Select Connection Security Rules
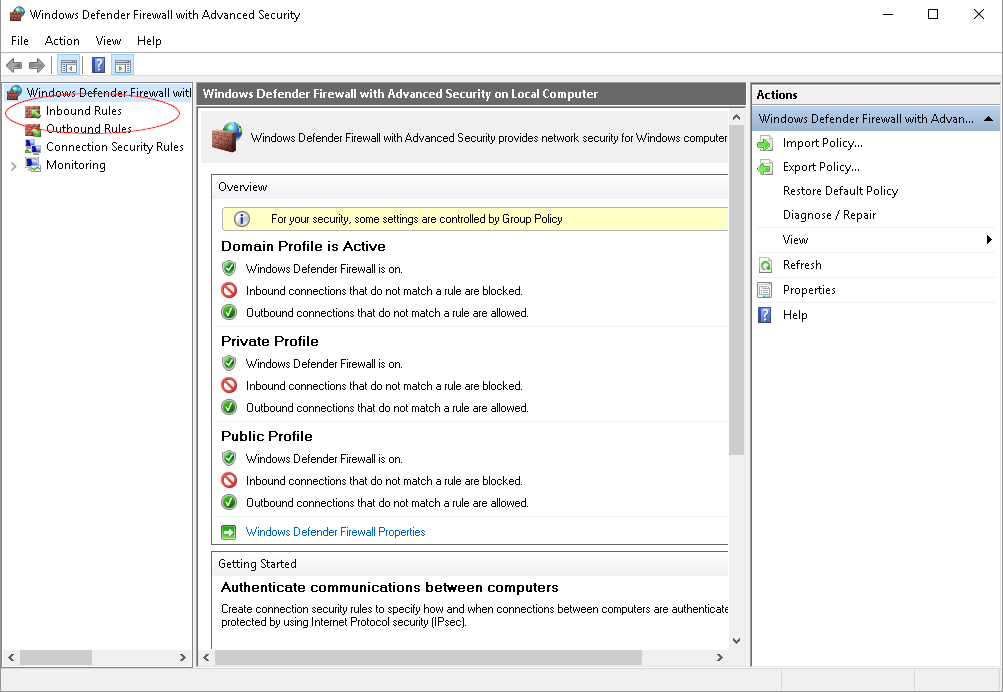The height and width of the screenshot is (692, 1003). [x=111, y=146]
